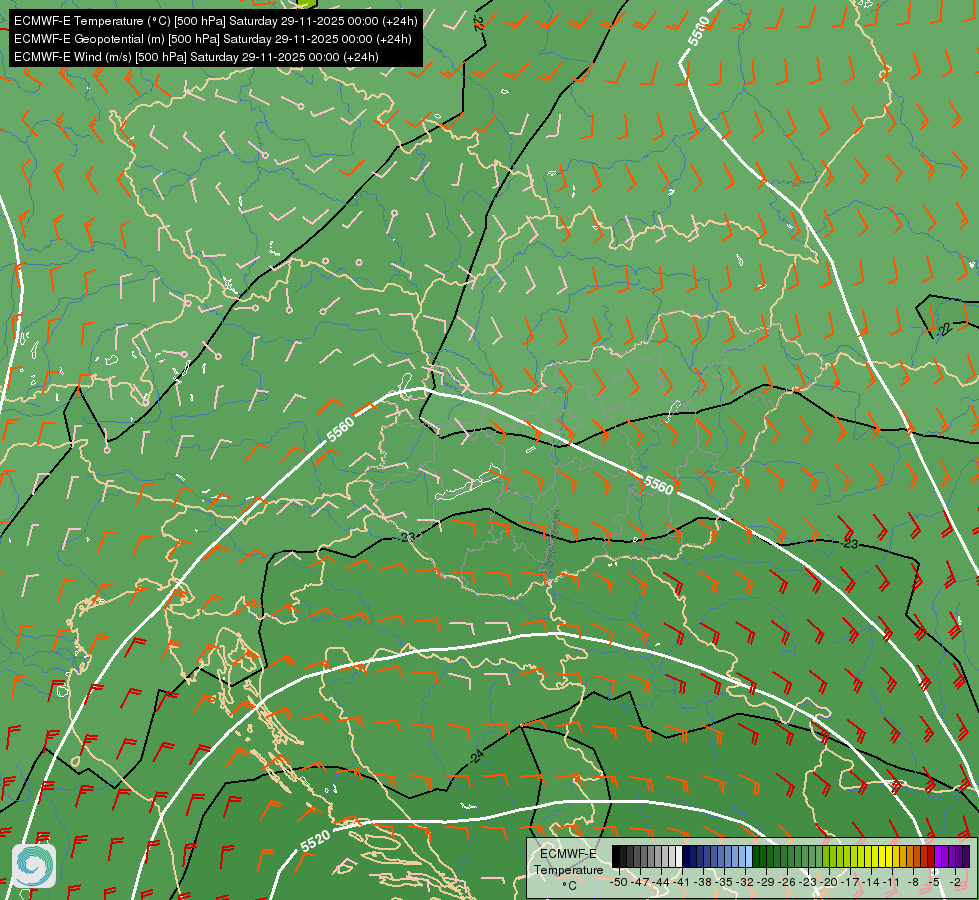Click the -5 legend scale value

(x=934, y=882)
